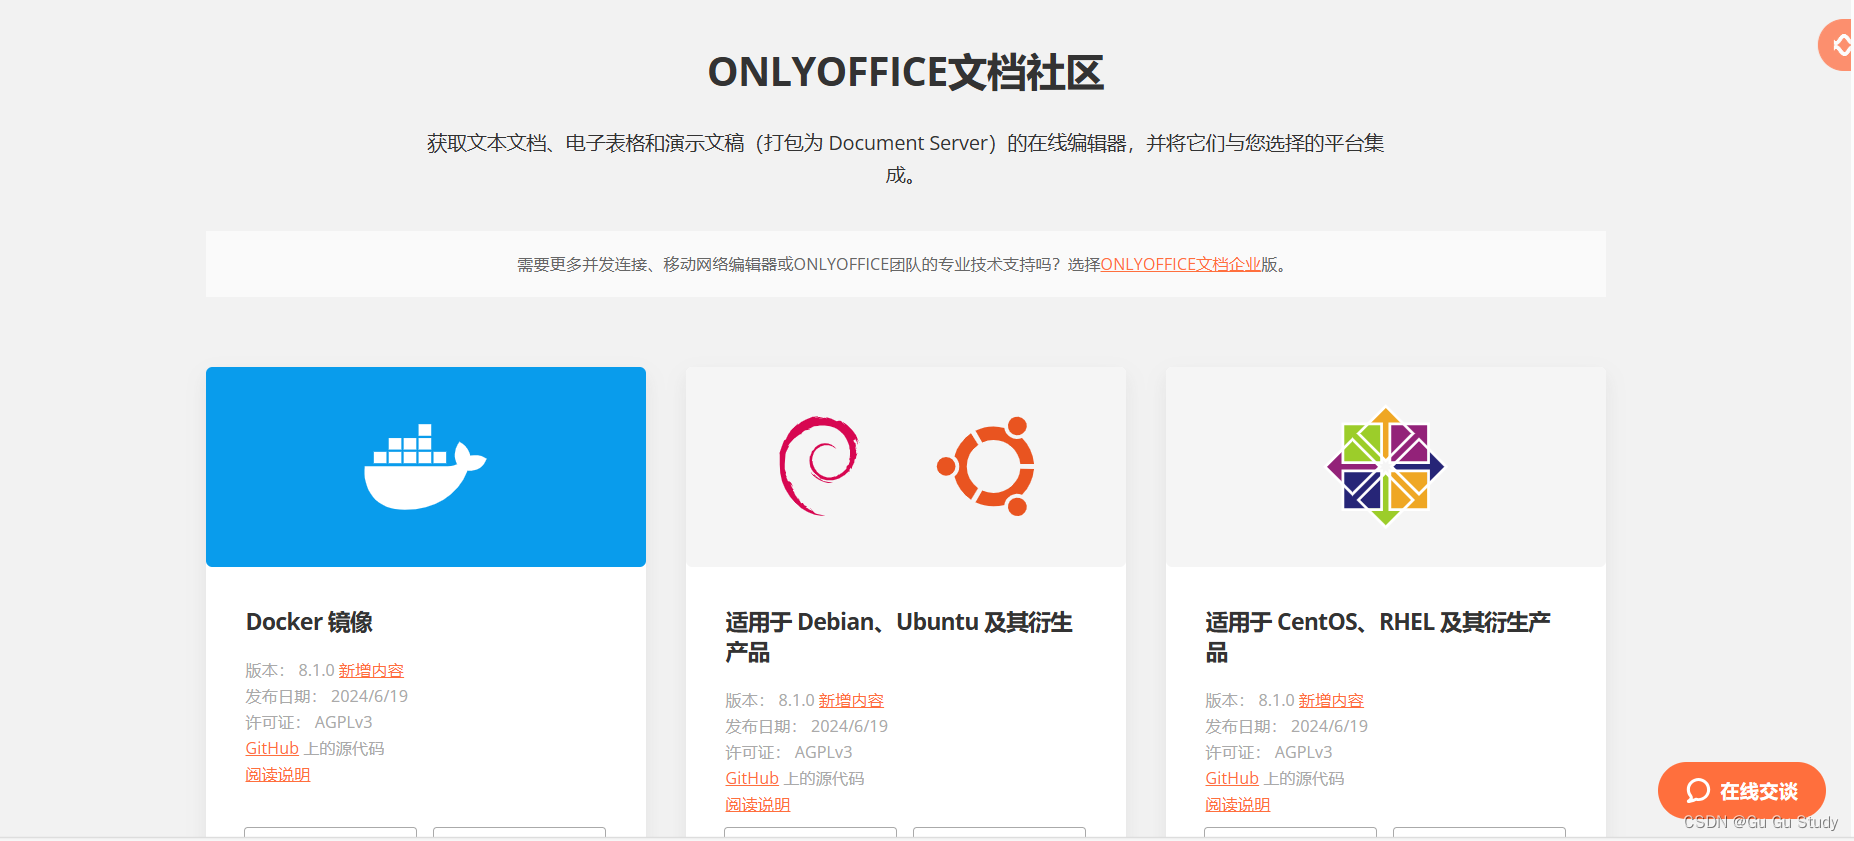This screenshot has height=841, width=1854.
Task: Click the Docker whale icon
Action: (x=425, y=467)
